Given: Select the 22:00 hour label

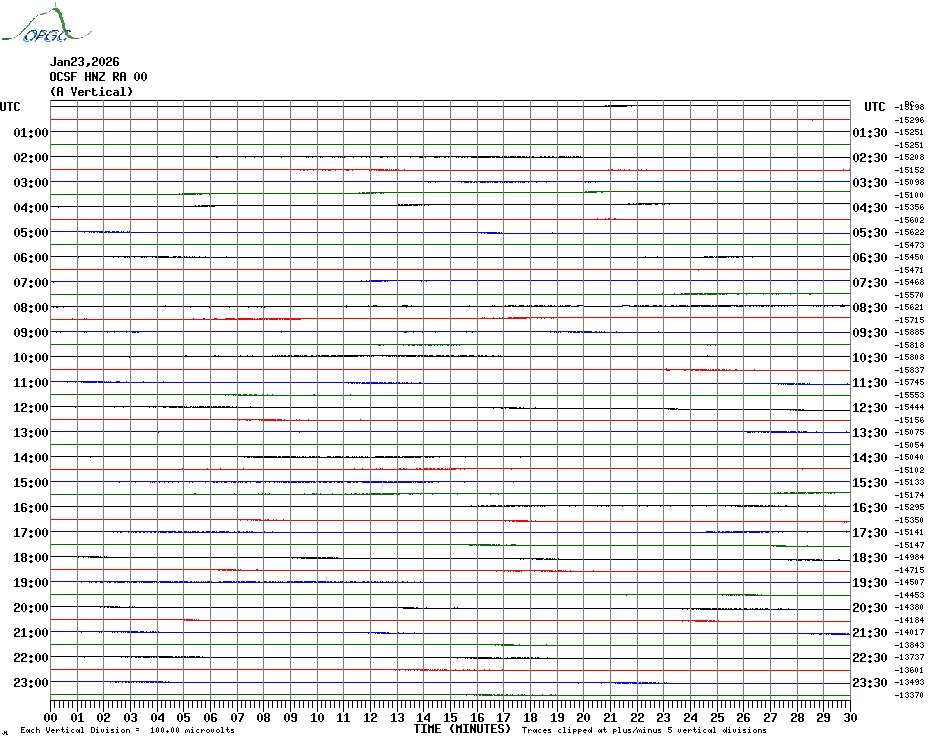Looking at the screenshot, I should coord(31,657).
